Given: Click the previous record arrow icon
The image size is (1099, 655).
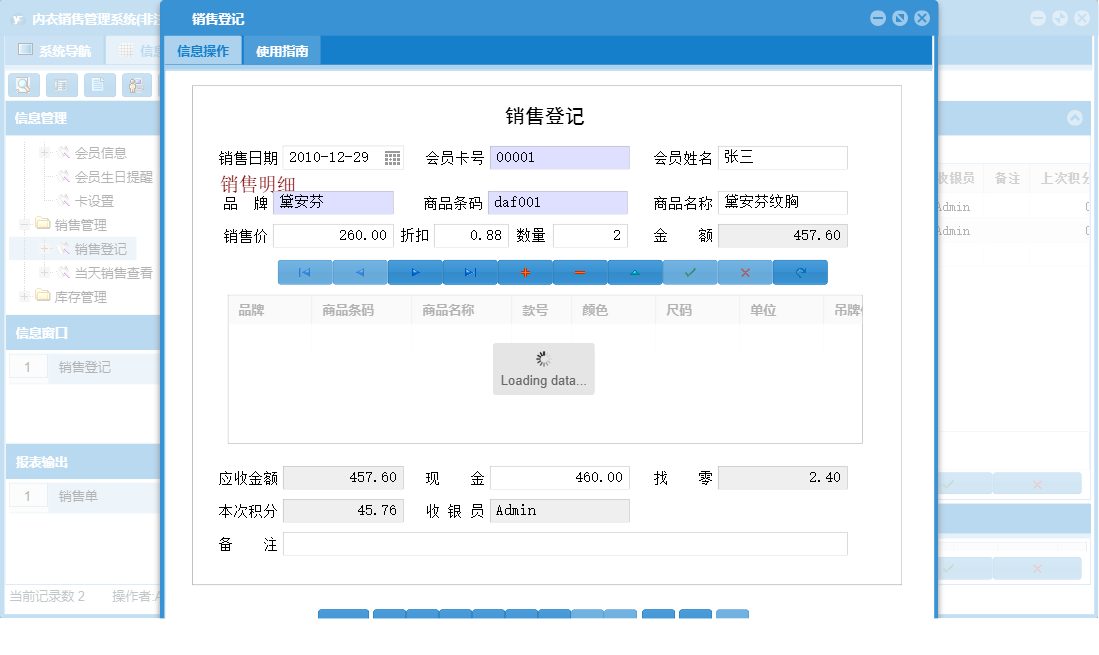Looking at the screenshot, I should [x=360, y=271].
